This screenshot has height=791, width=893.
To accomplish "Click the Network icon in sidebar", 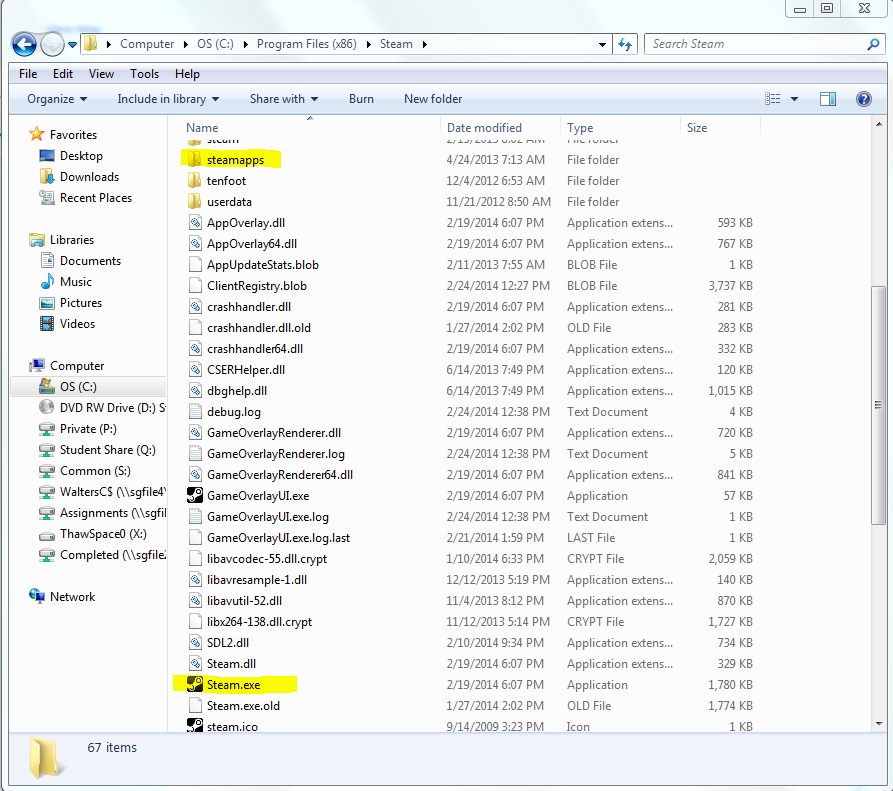I will click(x=37, y=596).
